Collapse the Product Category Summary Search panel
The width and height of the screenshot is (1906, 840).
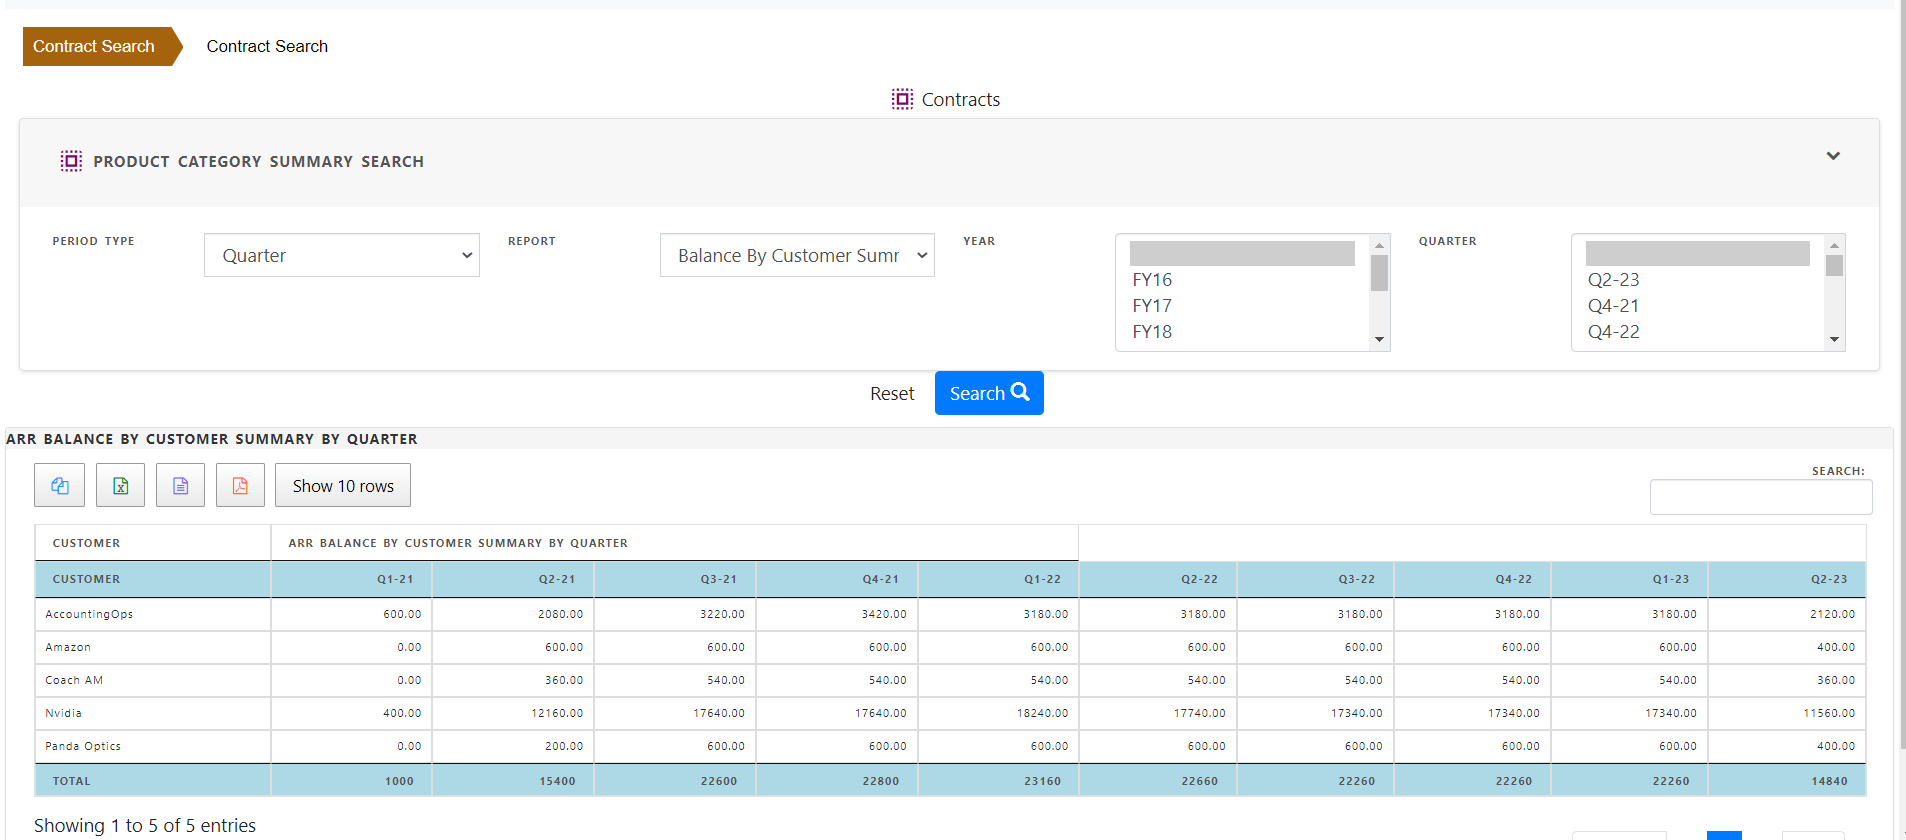click(1833, 156)
